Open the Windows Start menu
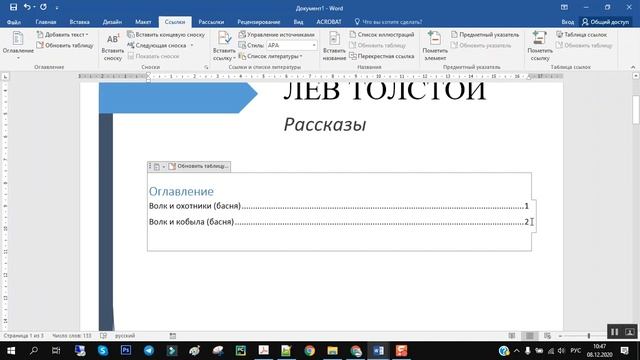Screen dimensions: 640x360 point(11,351)
